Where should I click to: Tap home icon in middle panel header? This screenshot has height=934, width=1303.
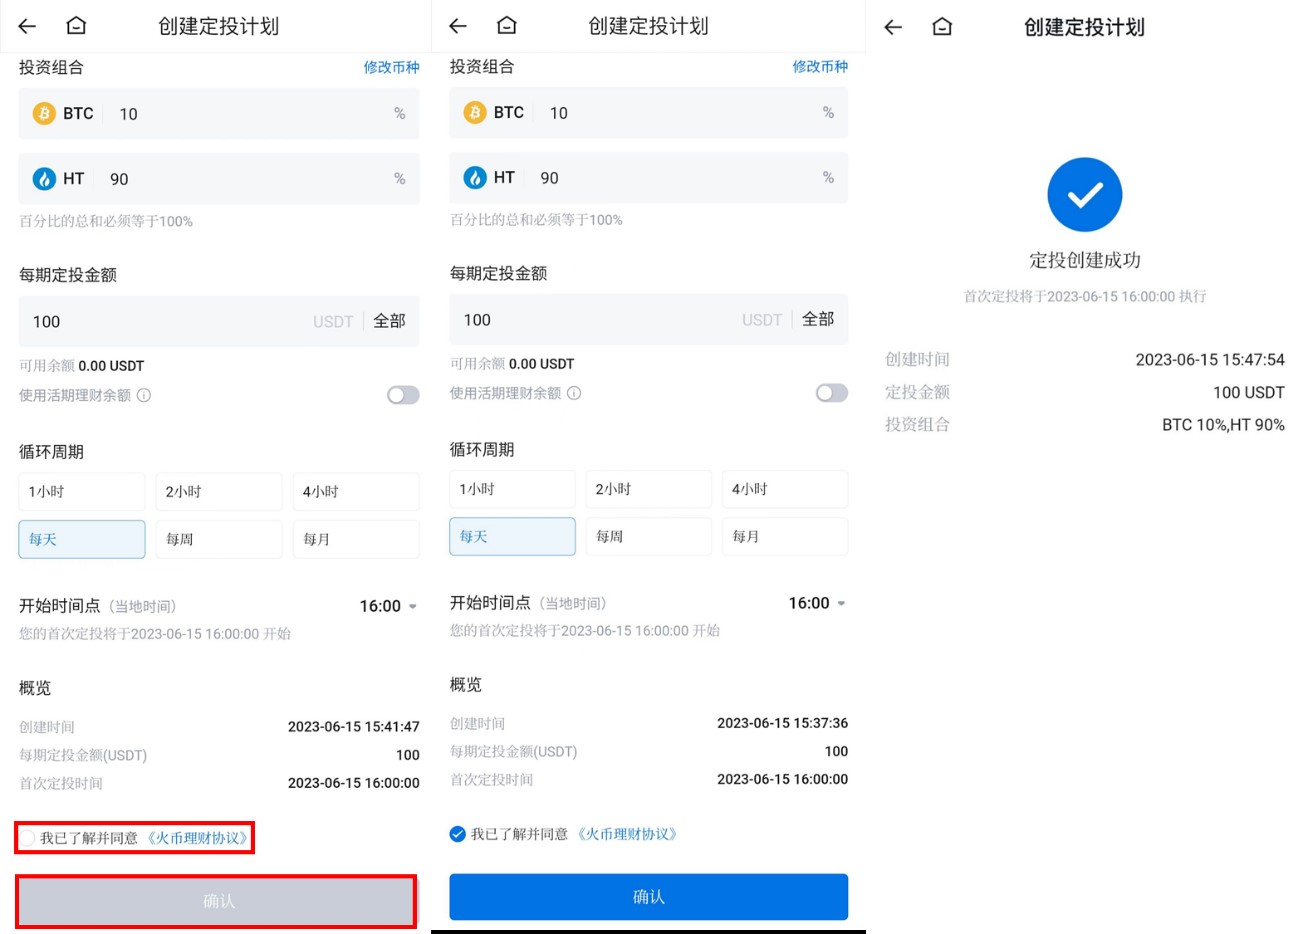click(x=507, y=25)
